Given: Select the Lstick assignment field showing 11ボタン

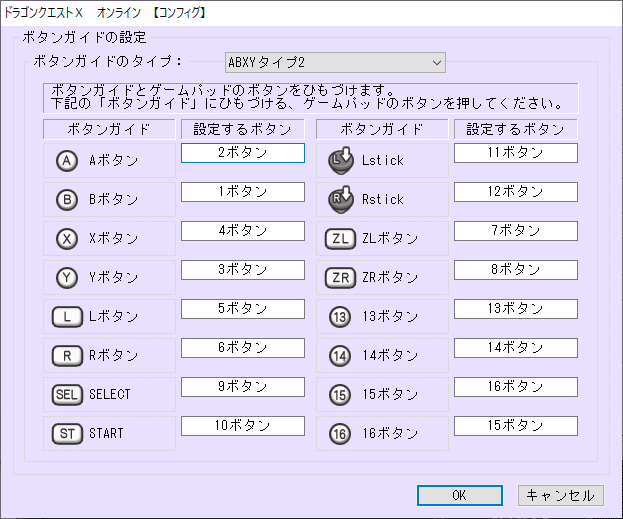Looking at the screenshot, I should point(516,153).
